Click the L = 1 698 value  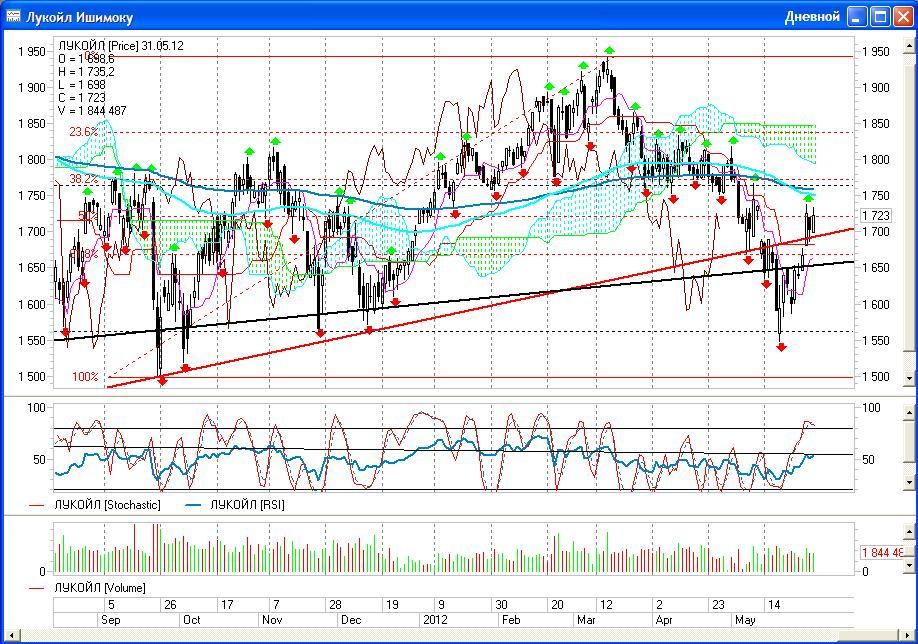[x=82, y=85]
